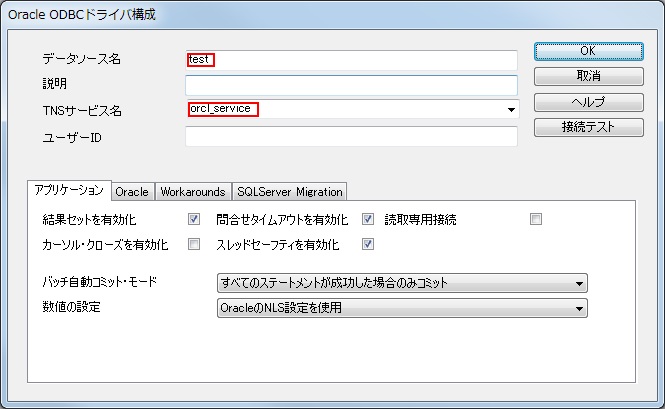Open the Workarounds tab
665x409 pixels.
pos(193,192)
